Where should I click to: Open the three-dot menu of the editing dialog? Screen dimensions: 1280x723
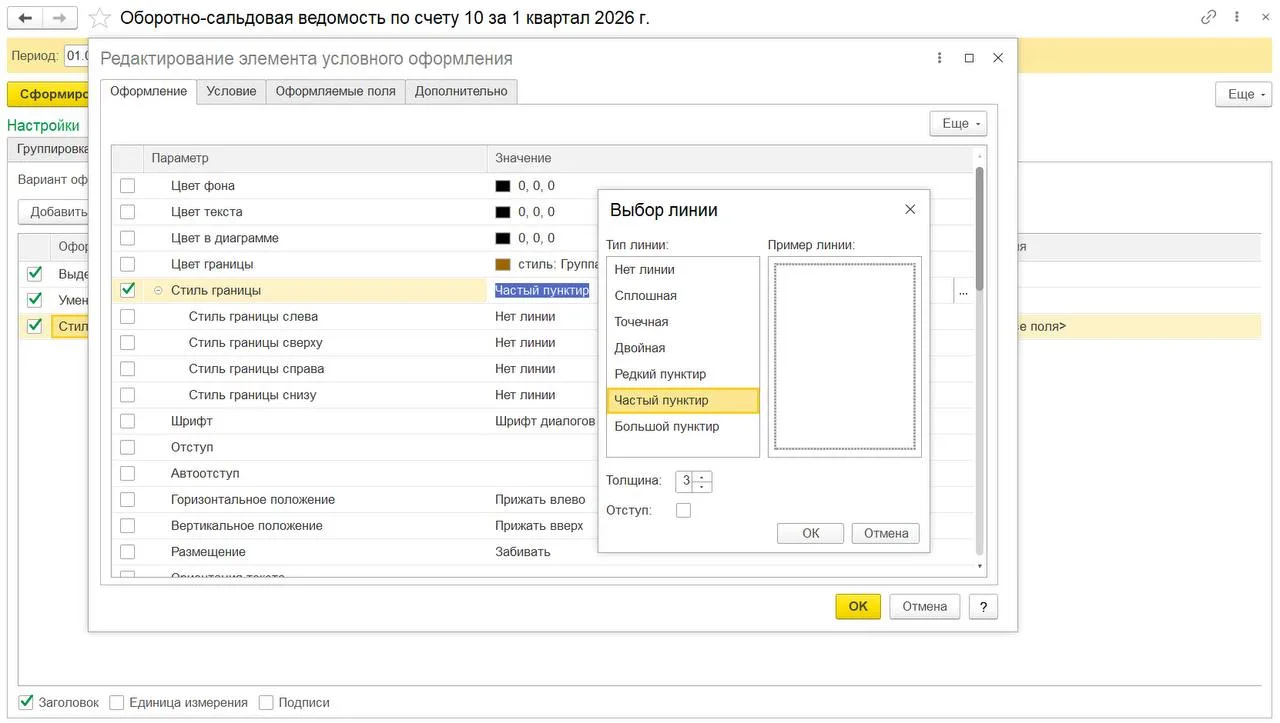coord(940,58)
